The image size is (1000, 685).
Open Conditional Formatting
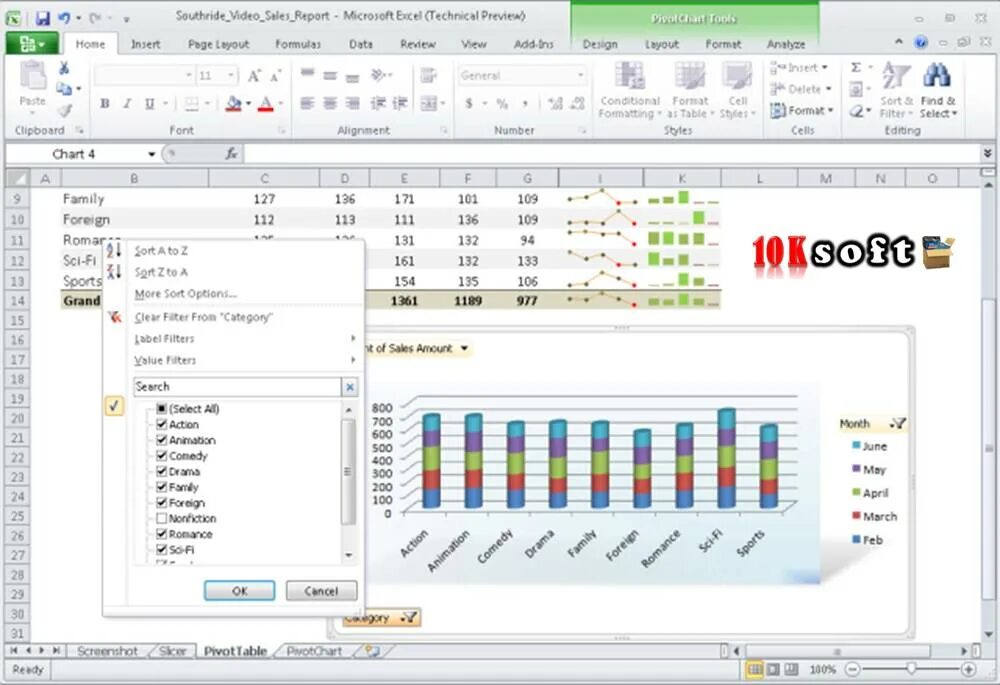(629, 90)
